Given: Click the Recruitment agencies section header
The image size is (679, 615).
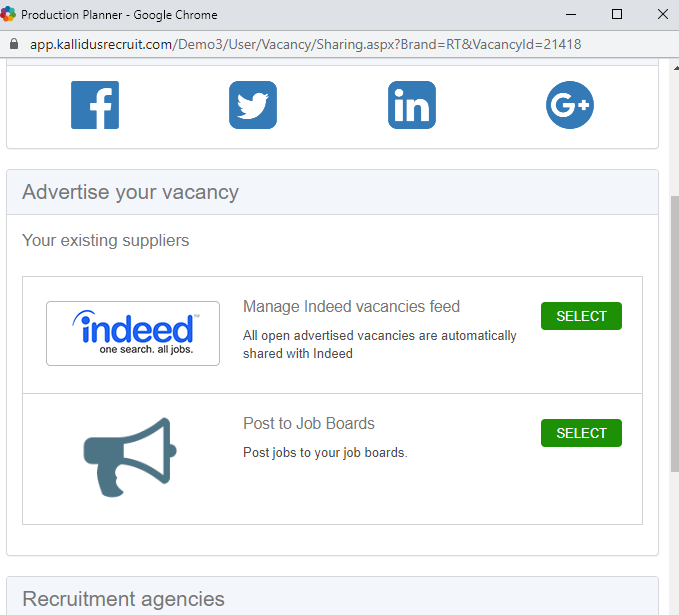Looking at the screenshot, I should (x=123, y=599).
